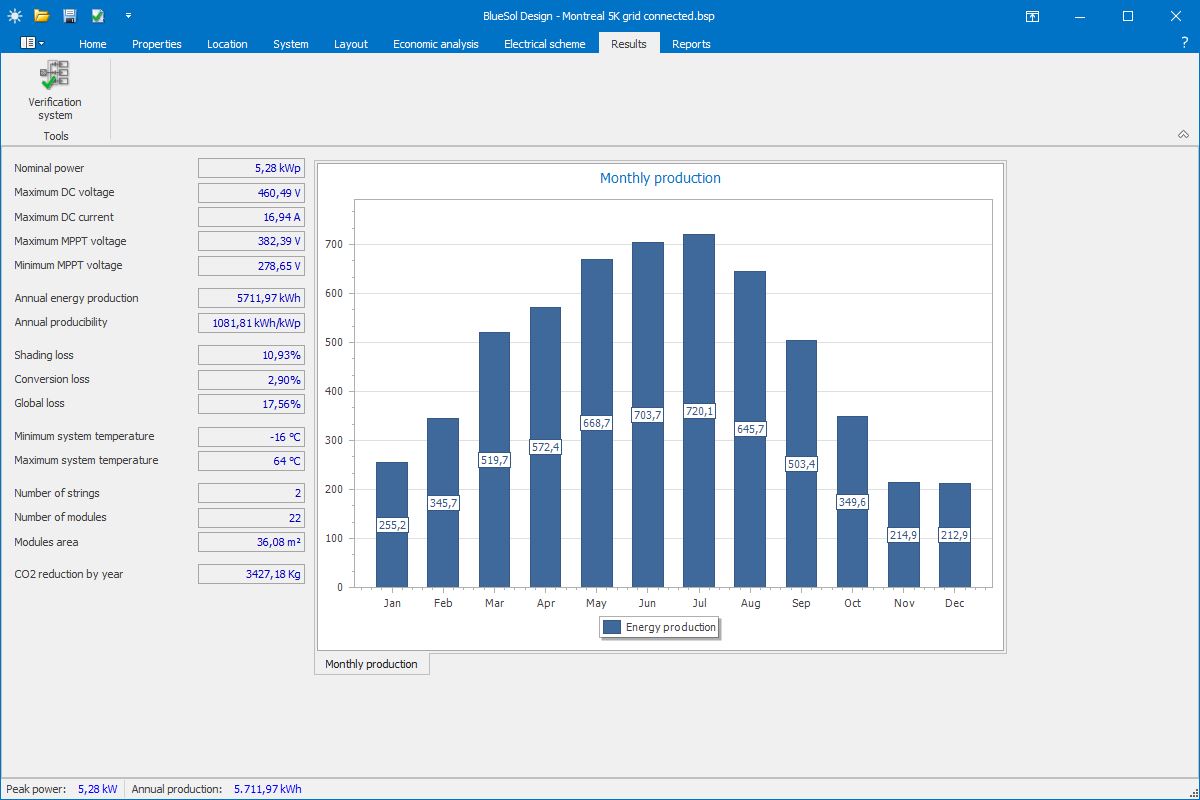Click the Maximum DC current value 16,94 A
Screen dimensions: 1200x800
(x=251, y=217)
